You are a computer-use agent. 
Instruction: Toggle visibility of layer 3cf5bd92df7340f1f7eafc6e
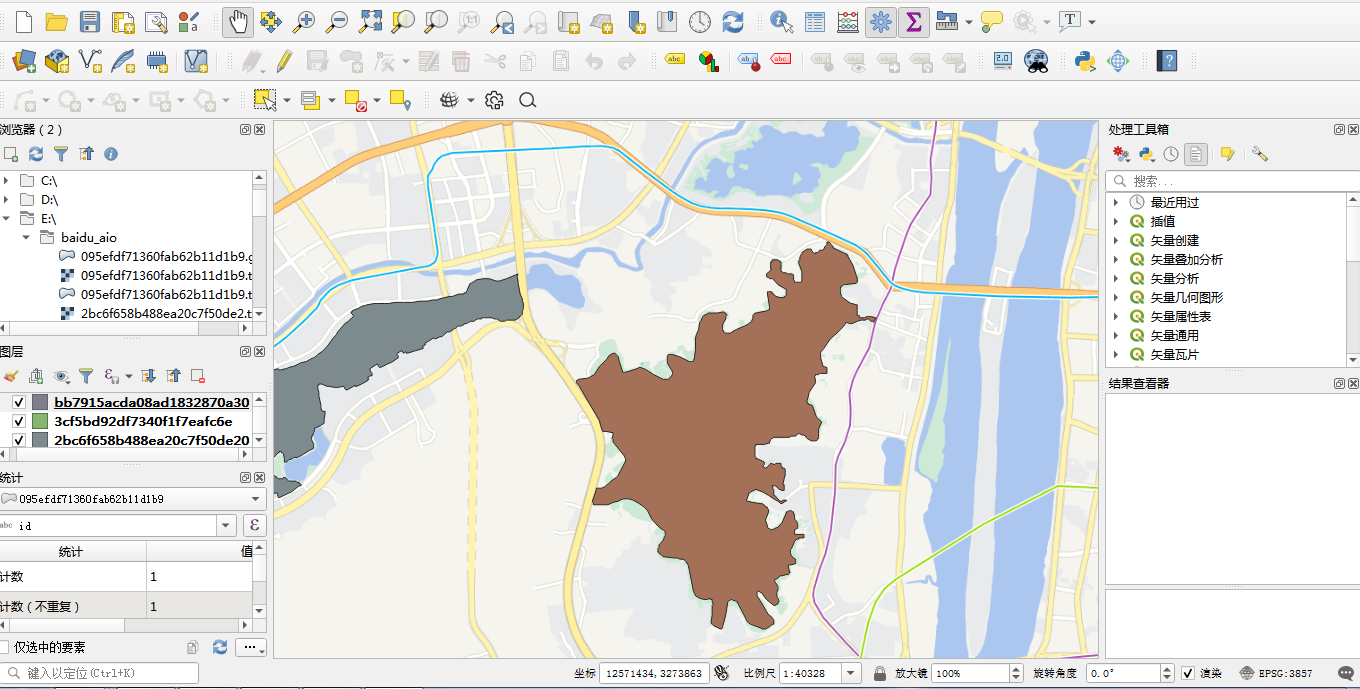18,421
